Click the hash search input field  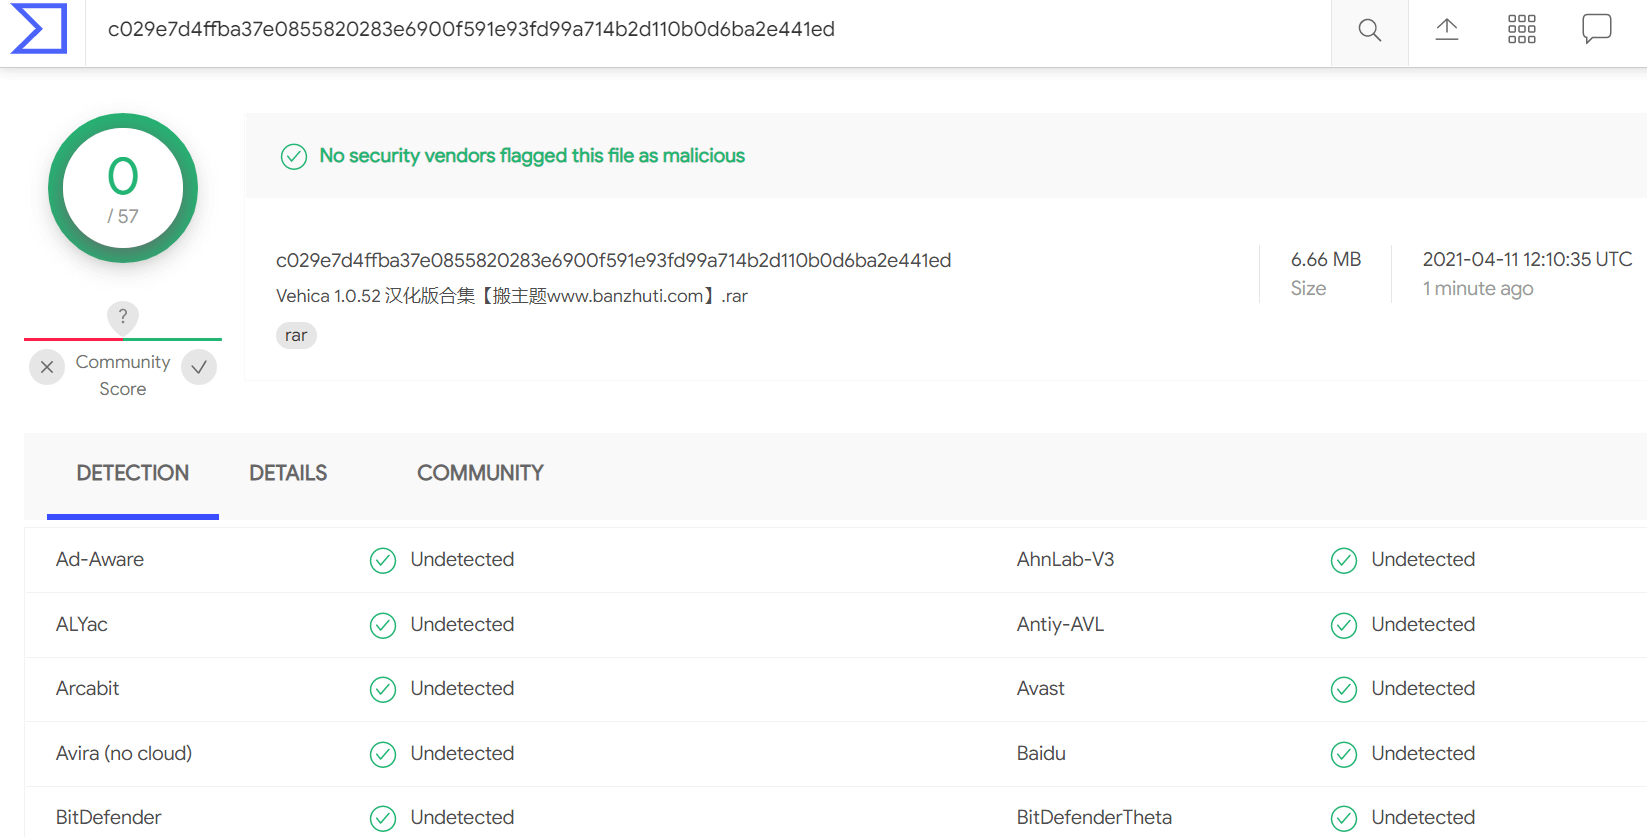[708, 30]
